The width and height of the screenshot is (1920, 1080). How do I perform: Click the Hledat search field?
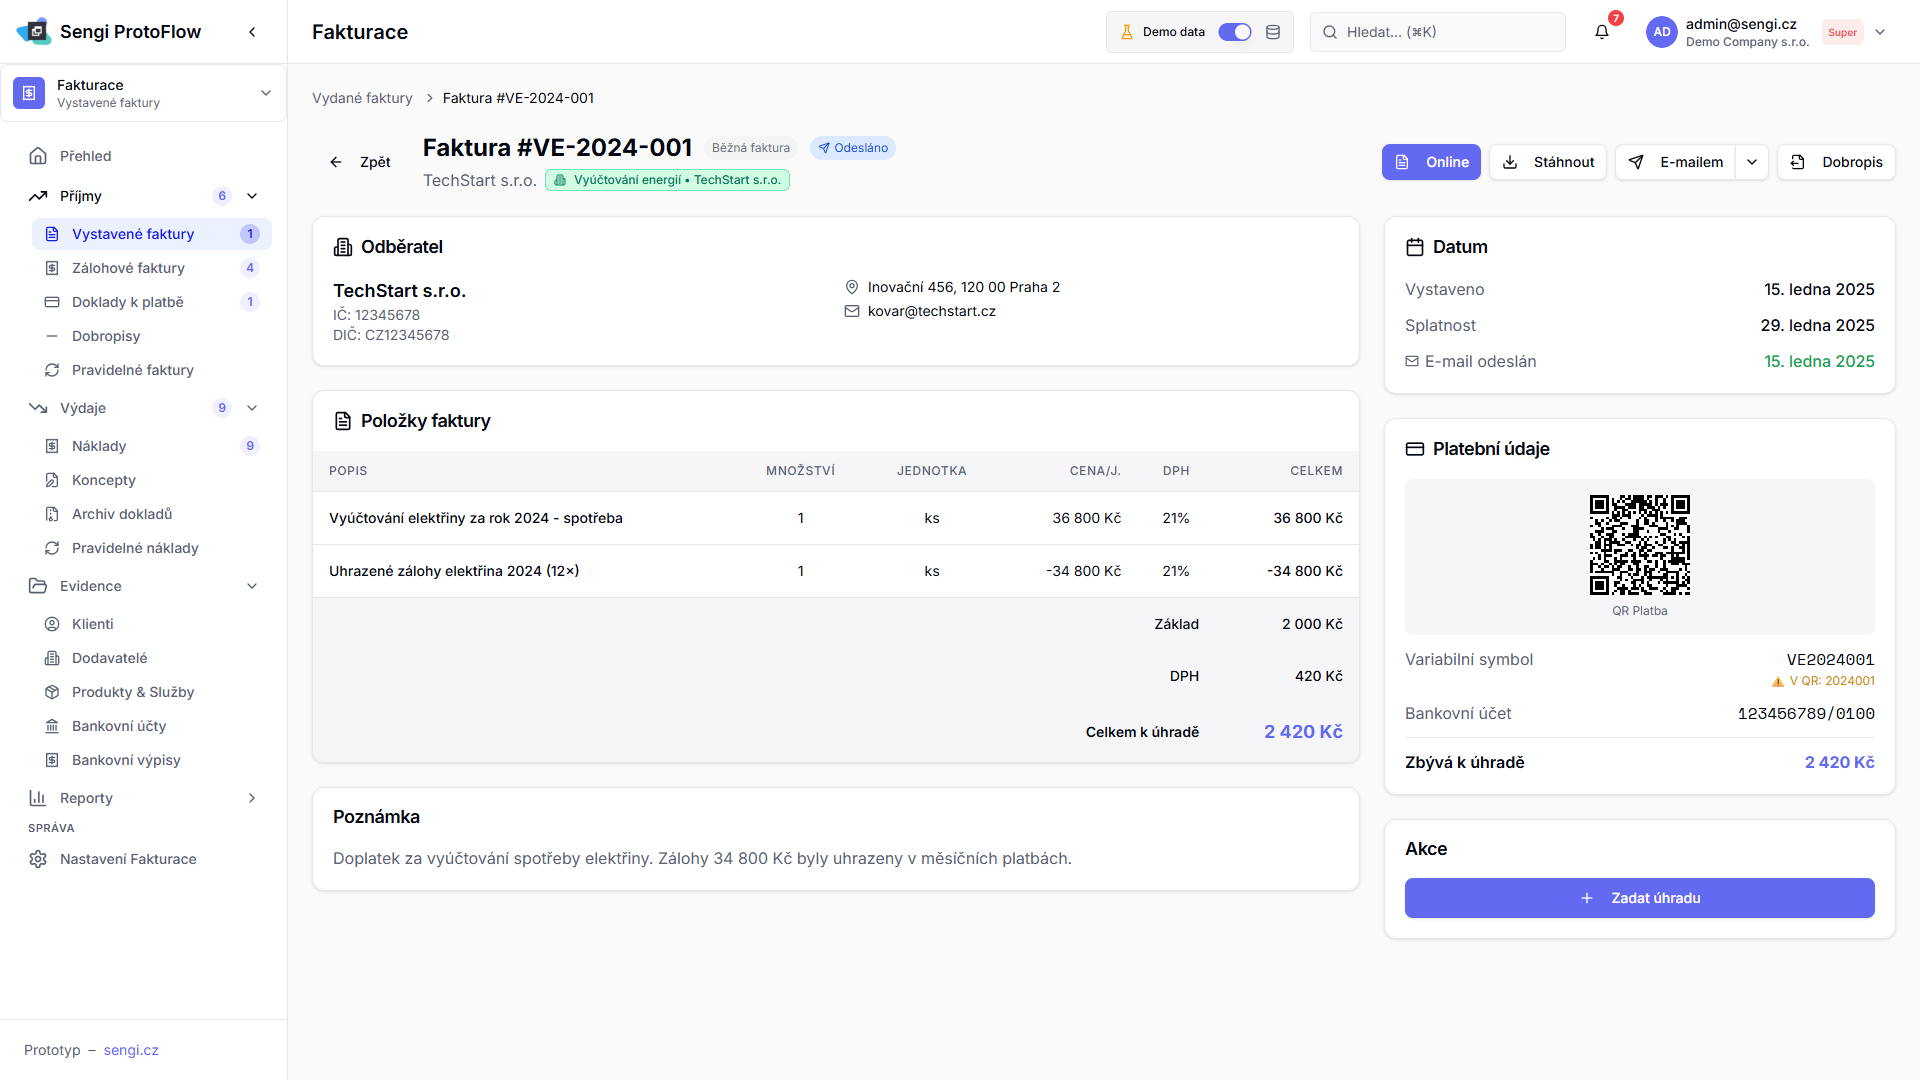click(1438, 32)
